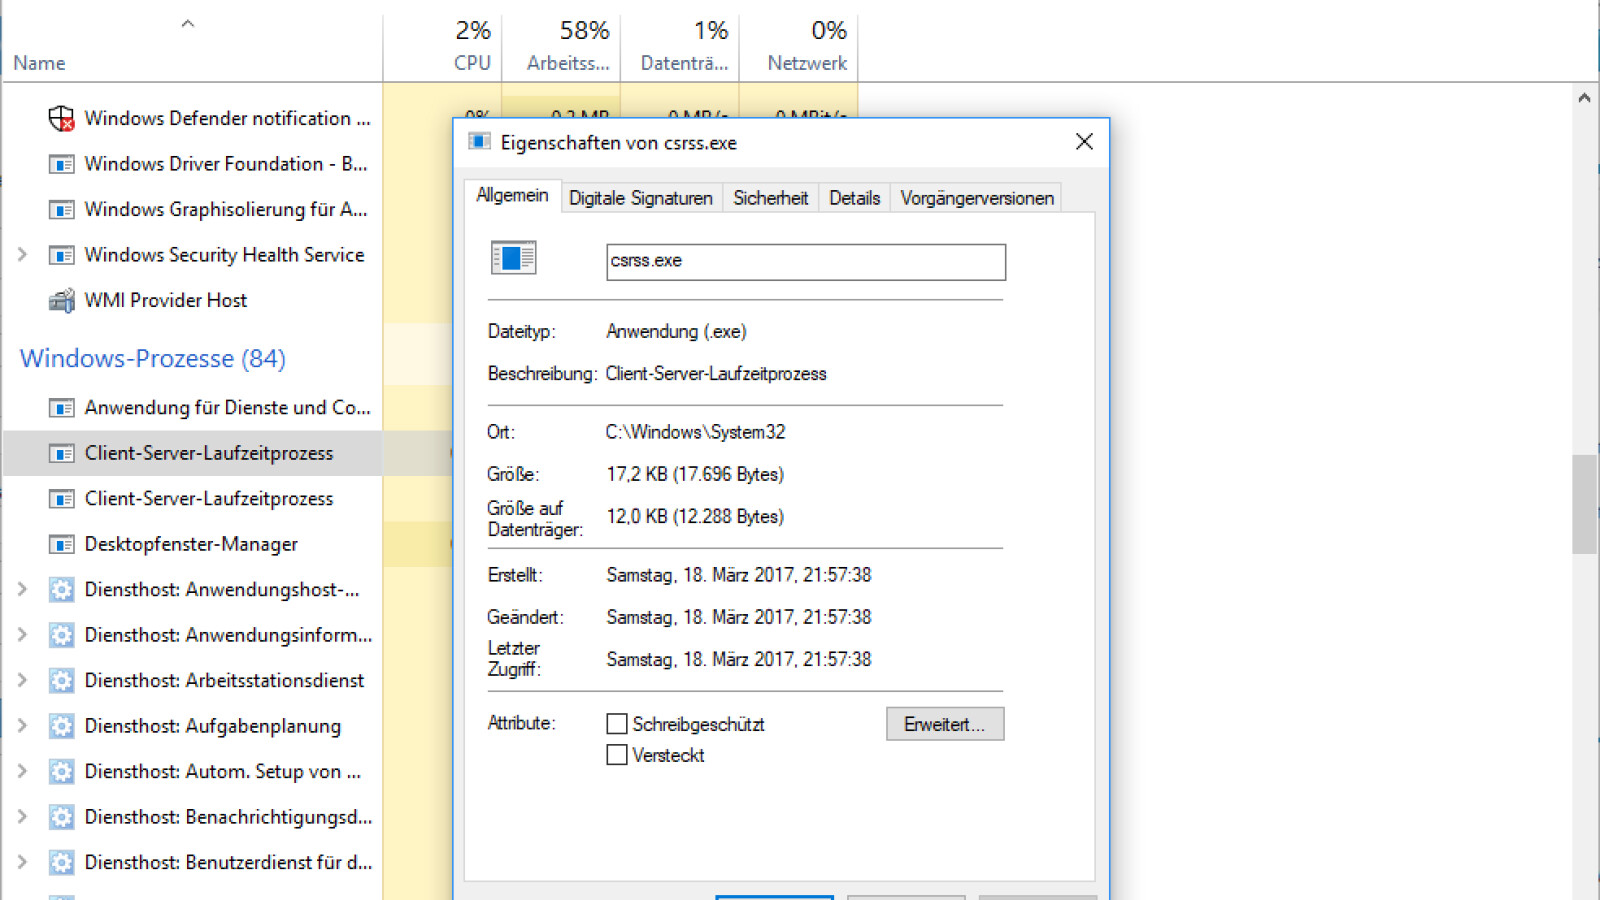Click the gear icon beside Diensthost: Arbeitsstationsdienst
This screenshot has width=1600, height=900.
click(62, 680)
